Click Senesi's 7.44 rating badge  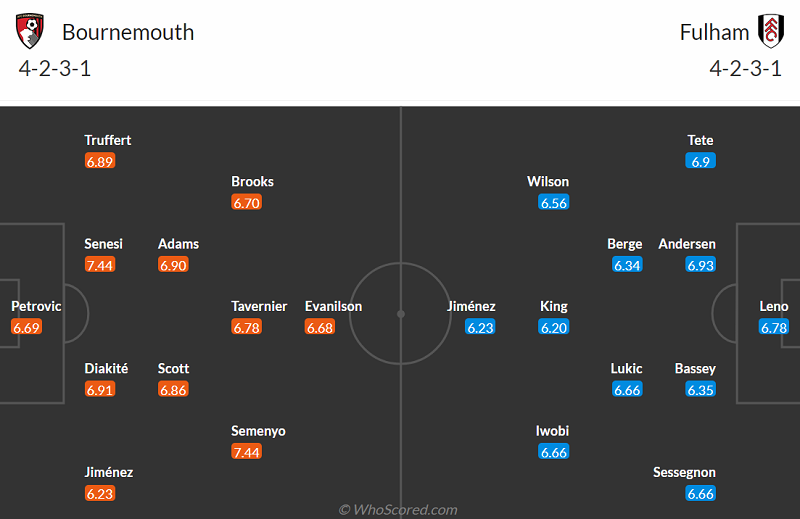(x=100, y=265)
